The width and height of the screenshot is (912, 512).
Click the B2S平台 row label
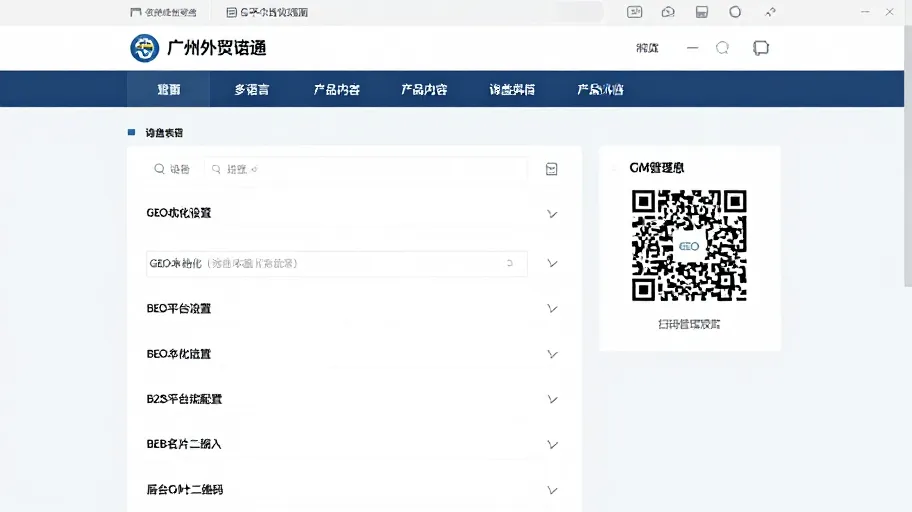pyautogui.click(x=184, y=399)
